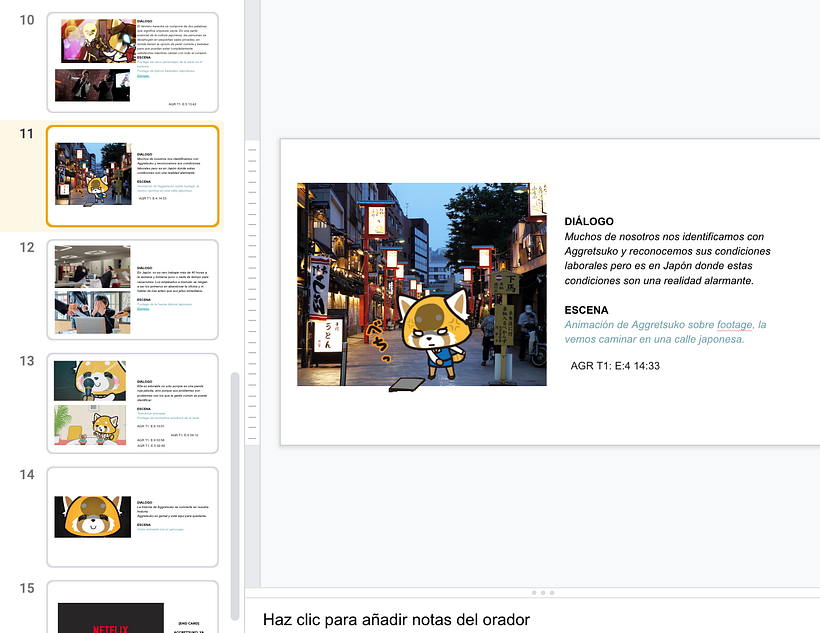This screenshot has width=820, height=633.
Task: Click the Aggretsuko character in the image
Action: 426,332
